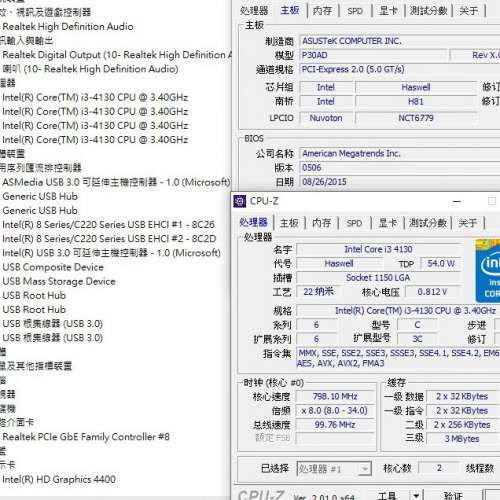
Task: Click manufacturer field ASUSTeK COMPUTER INC.
Action: [x=399, y=41]
